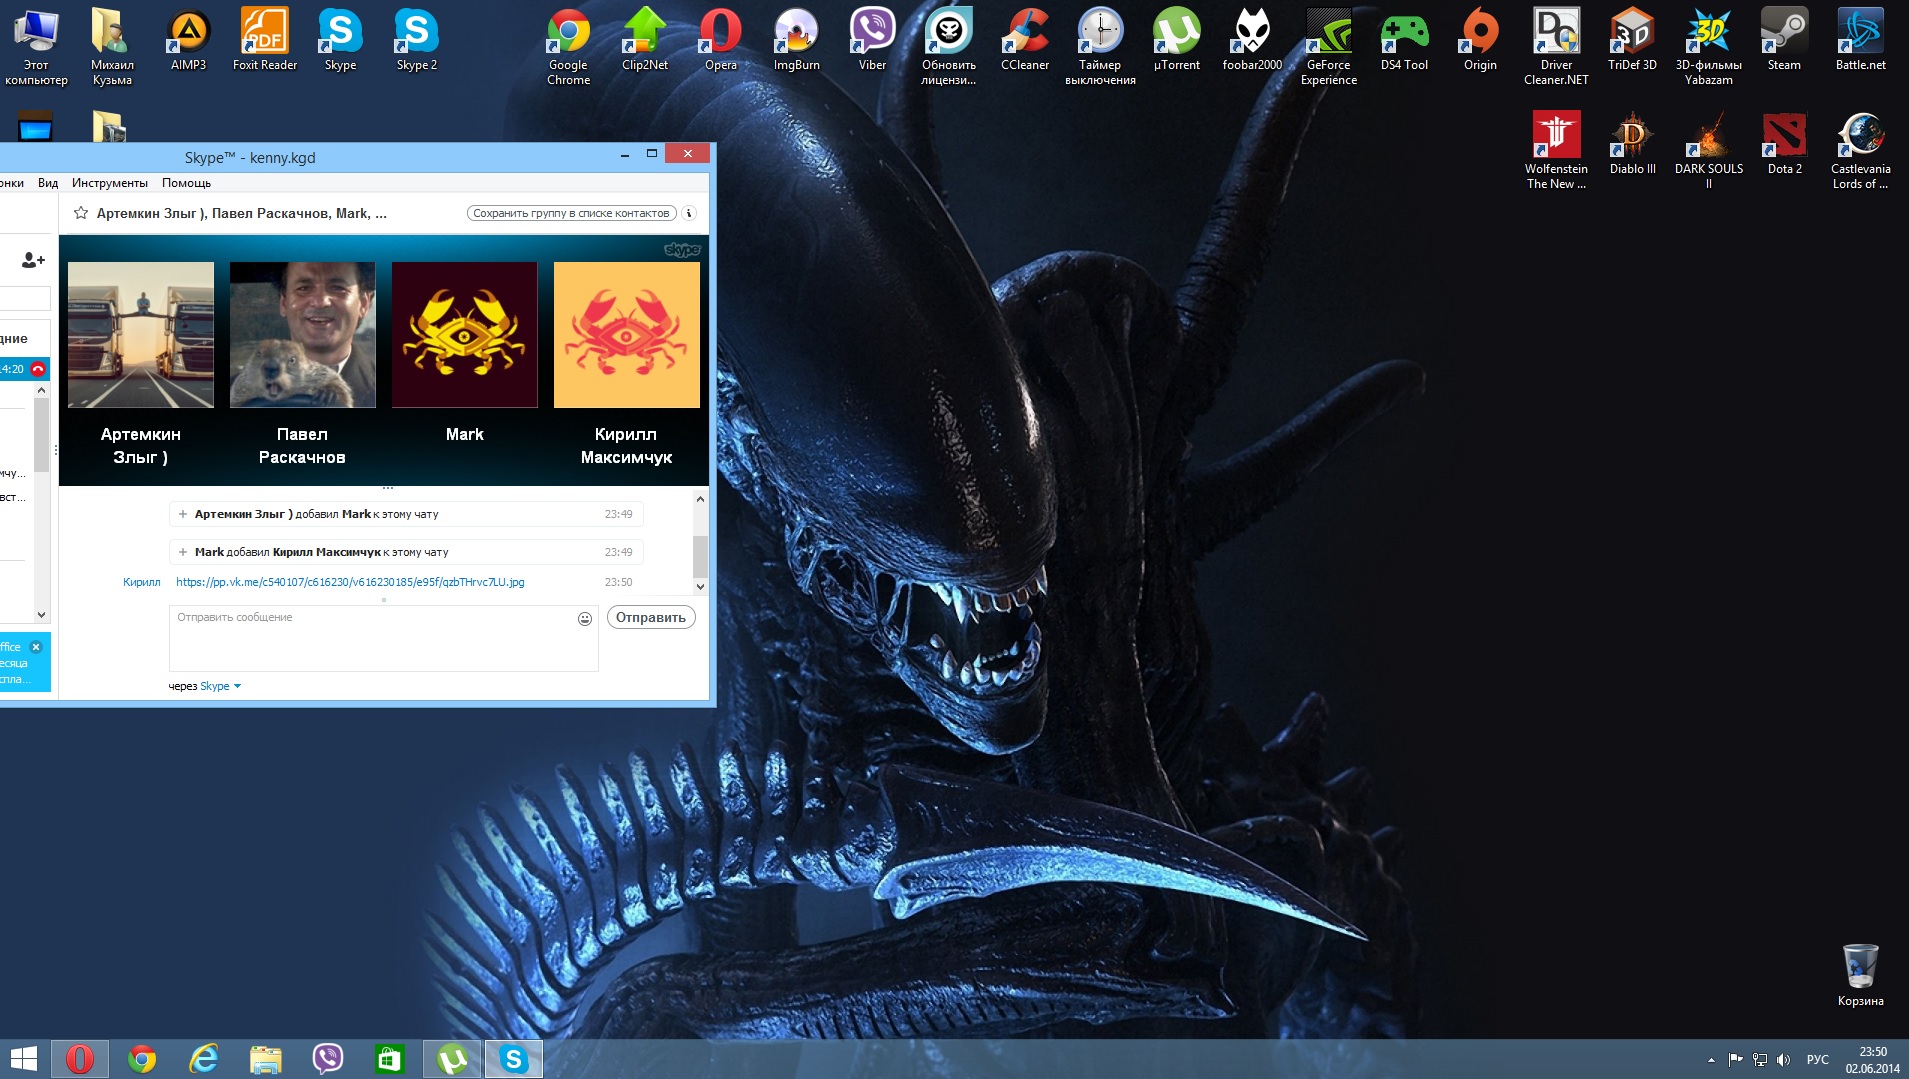End the call with red hang-up button
The height and width of the screenshot is (1079, 1909).
(x=38, y=369)
